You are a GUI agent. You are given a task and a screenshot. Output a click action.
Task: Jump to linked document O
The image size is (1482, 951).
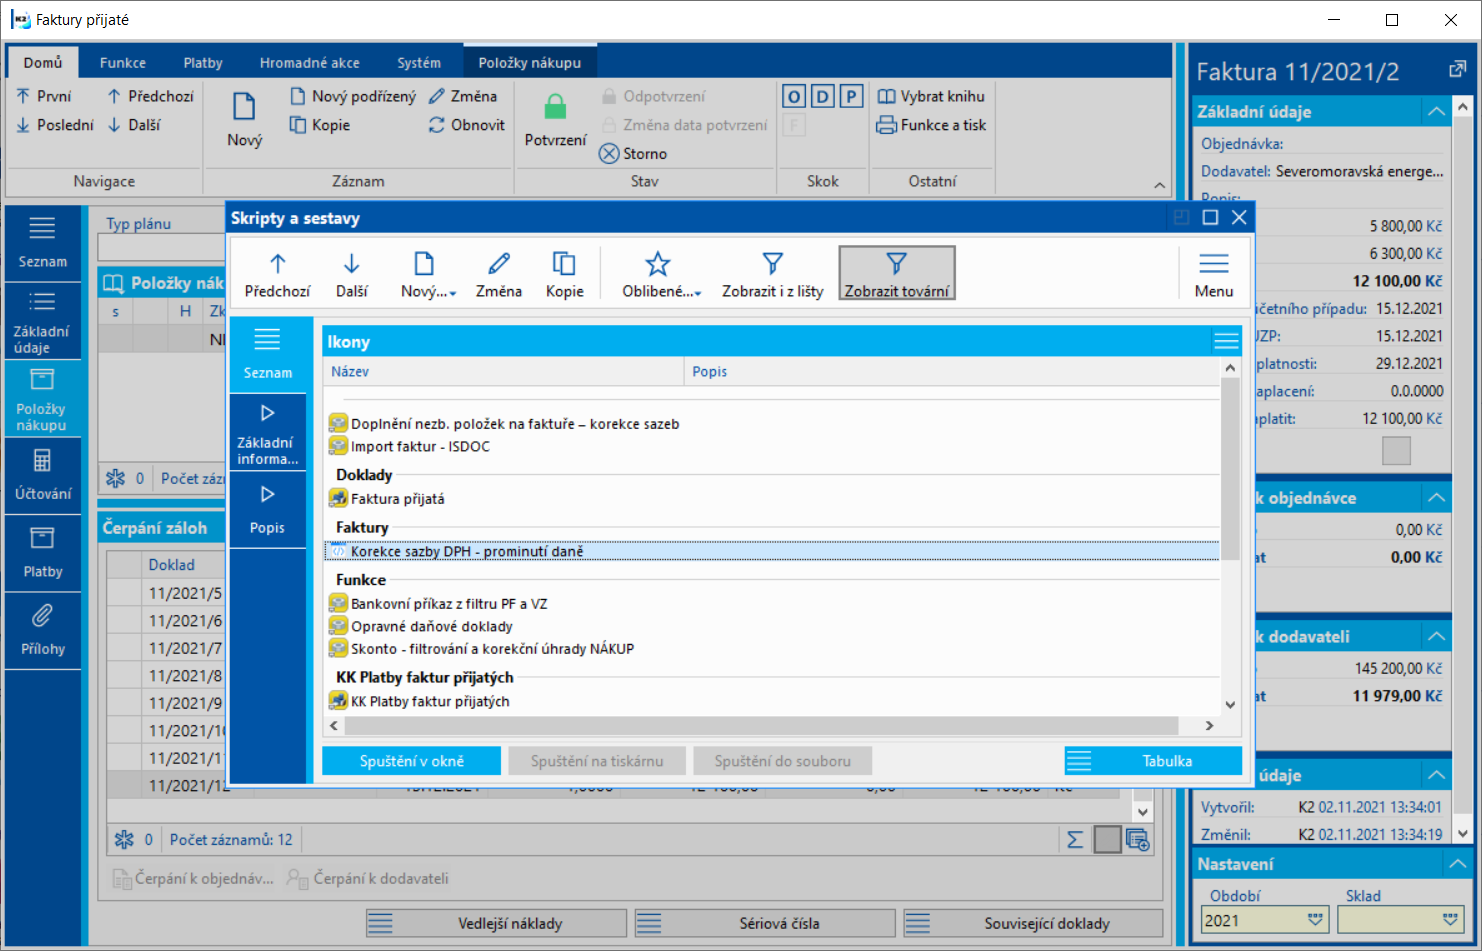(794, 96)
